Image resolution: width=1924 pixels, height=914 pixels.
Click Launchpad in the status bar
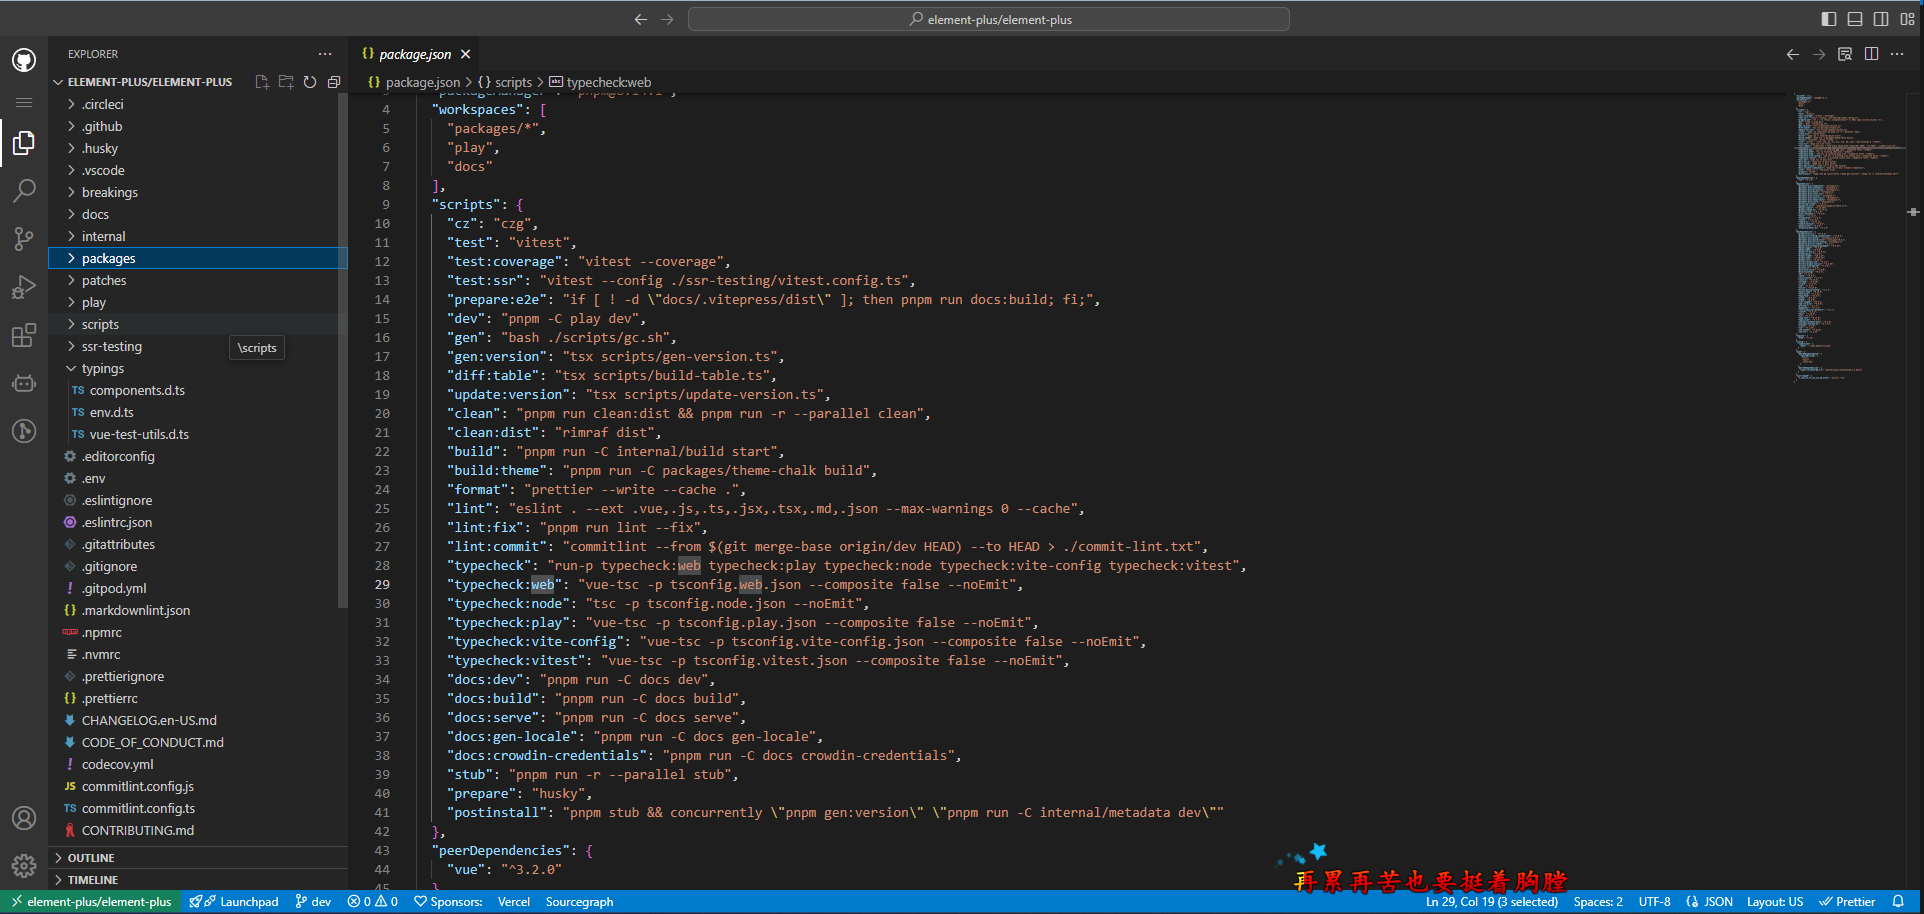234,901
